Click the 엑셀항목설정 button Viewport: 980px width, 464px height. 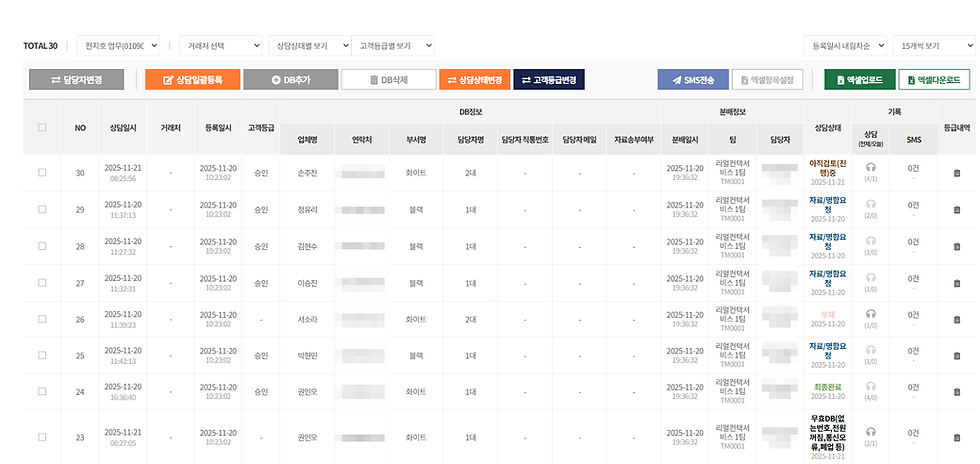[x=768, y=79]
